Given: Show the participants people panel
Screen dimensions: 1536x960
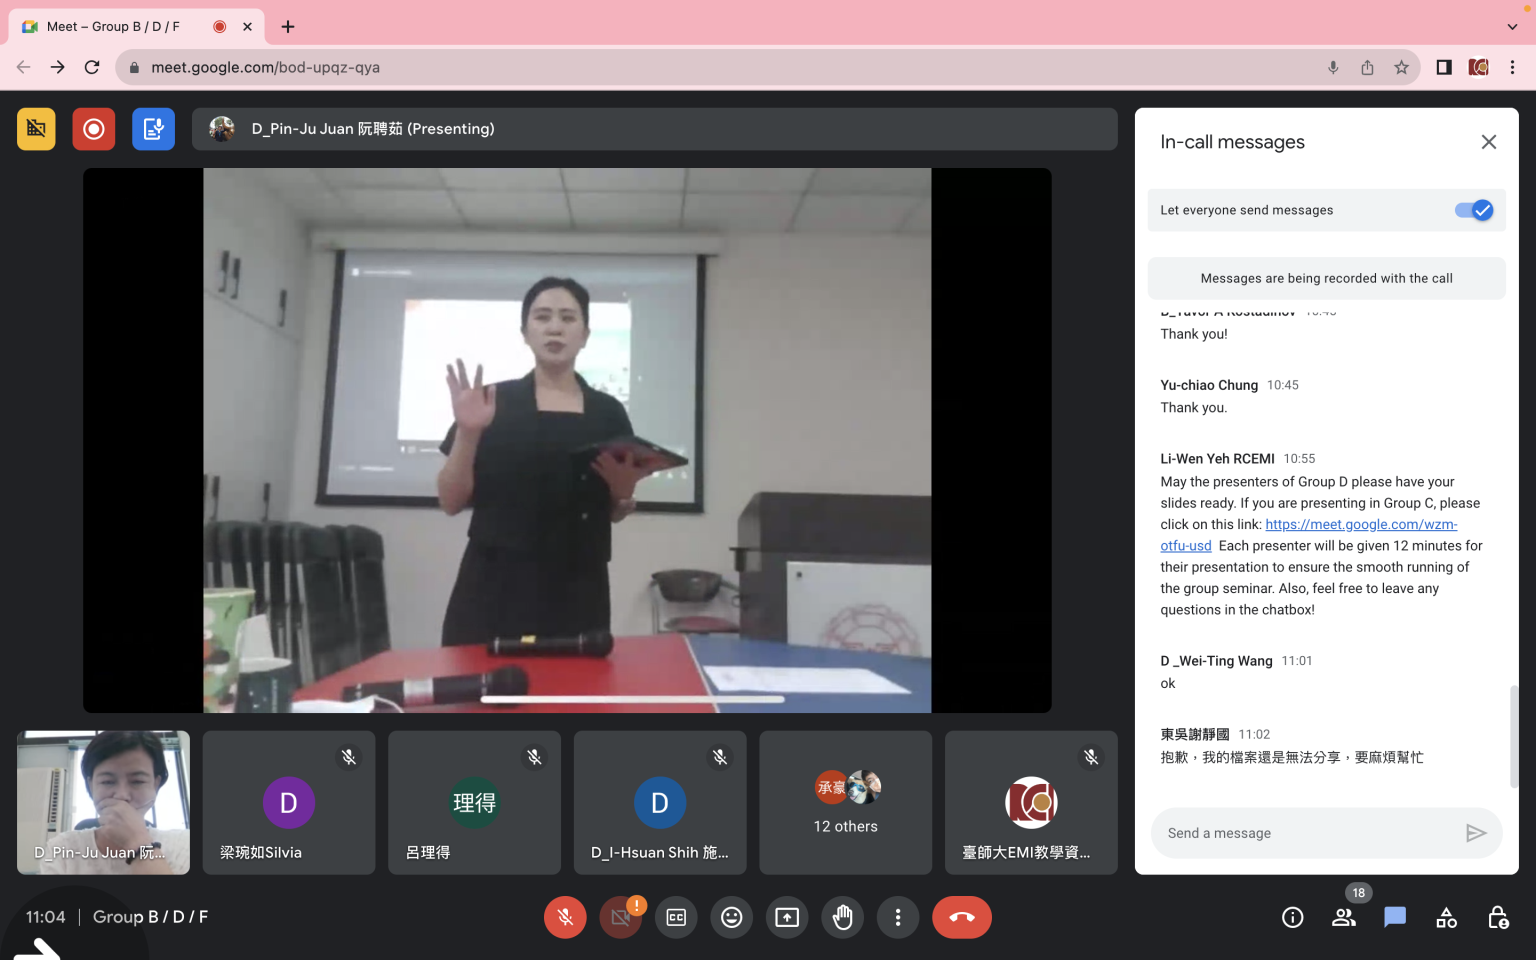Looking at the screenshot, I should tap(1344, 917).
